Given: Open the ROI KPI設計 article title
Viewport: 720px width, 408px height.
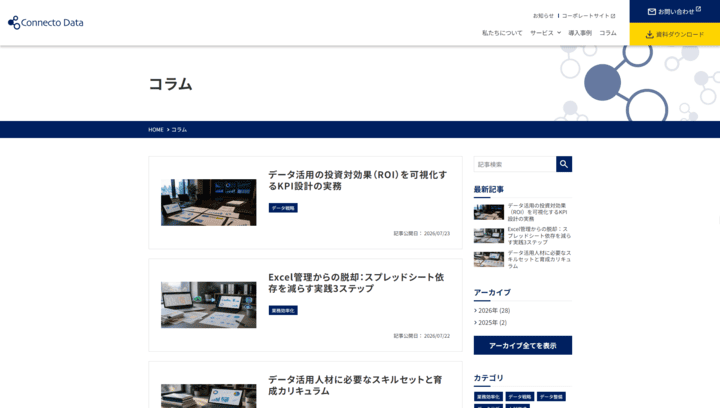Looking at the screenshot, I should (357, 180).
